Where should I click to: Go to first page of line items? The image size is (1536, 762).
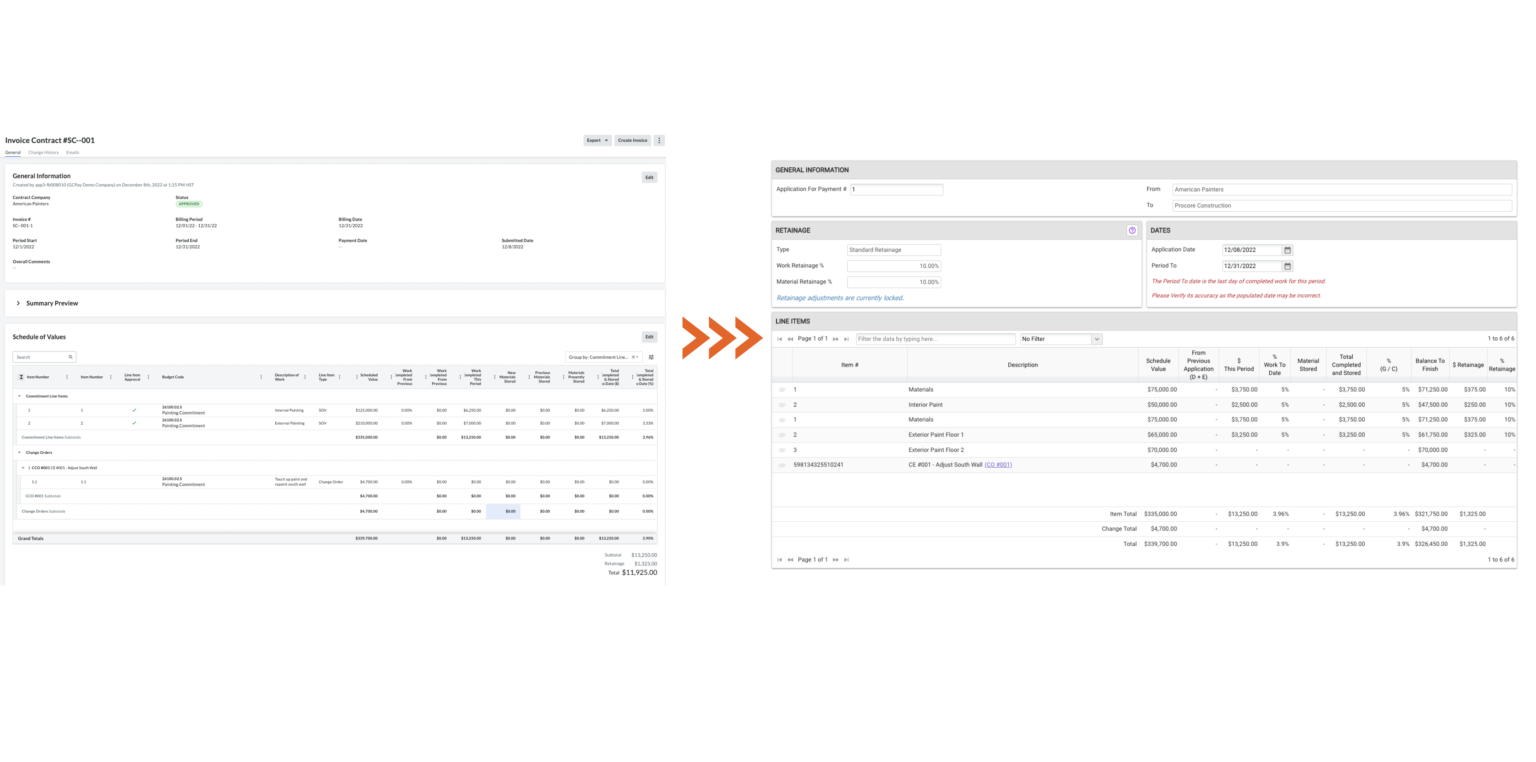coord(780,339)
